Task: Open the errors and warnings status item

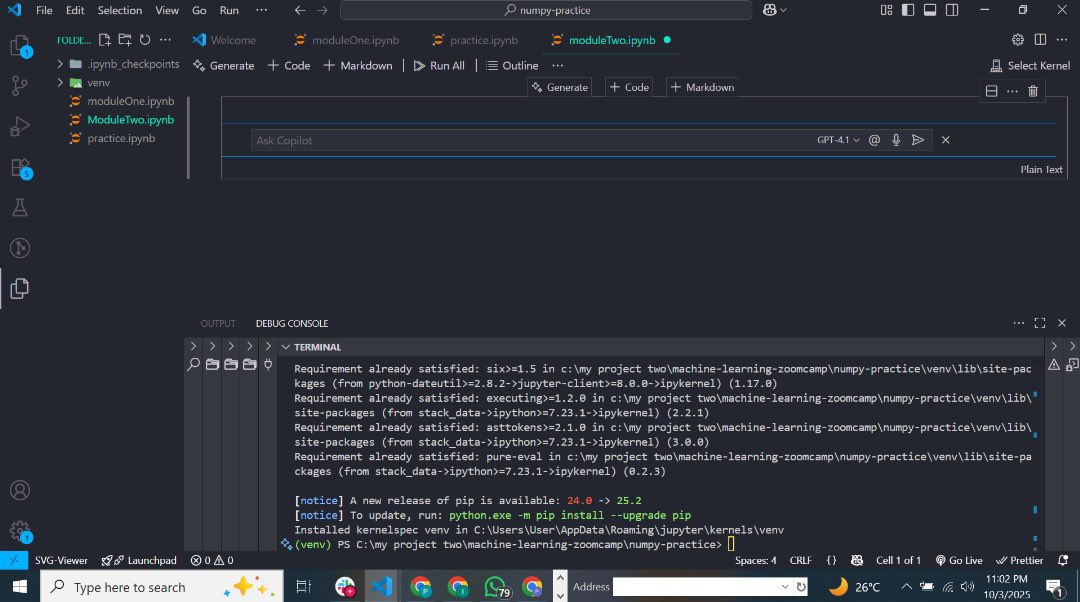Action: coord(212,561)
